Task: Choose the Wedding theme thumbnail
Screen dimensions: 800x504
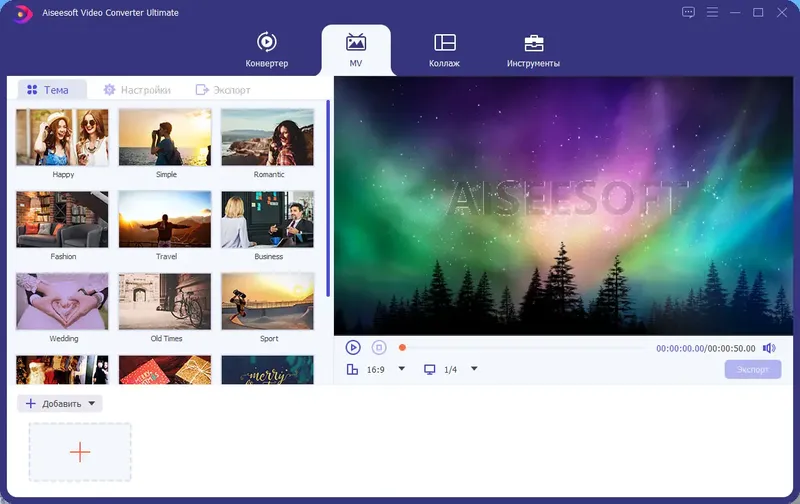Action: point(62,301)
